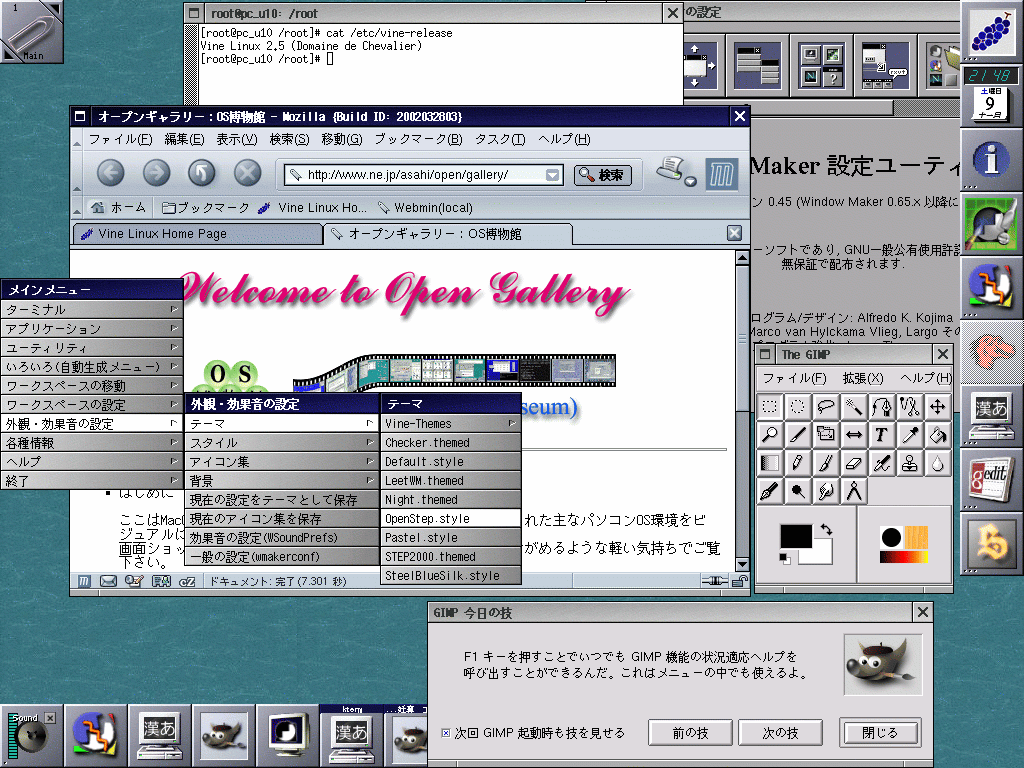The width and height of the screenshot is (1024, 768).
Task: Choose the Flip tool in GIMP toolbox
Action: coord(854,435)
